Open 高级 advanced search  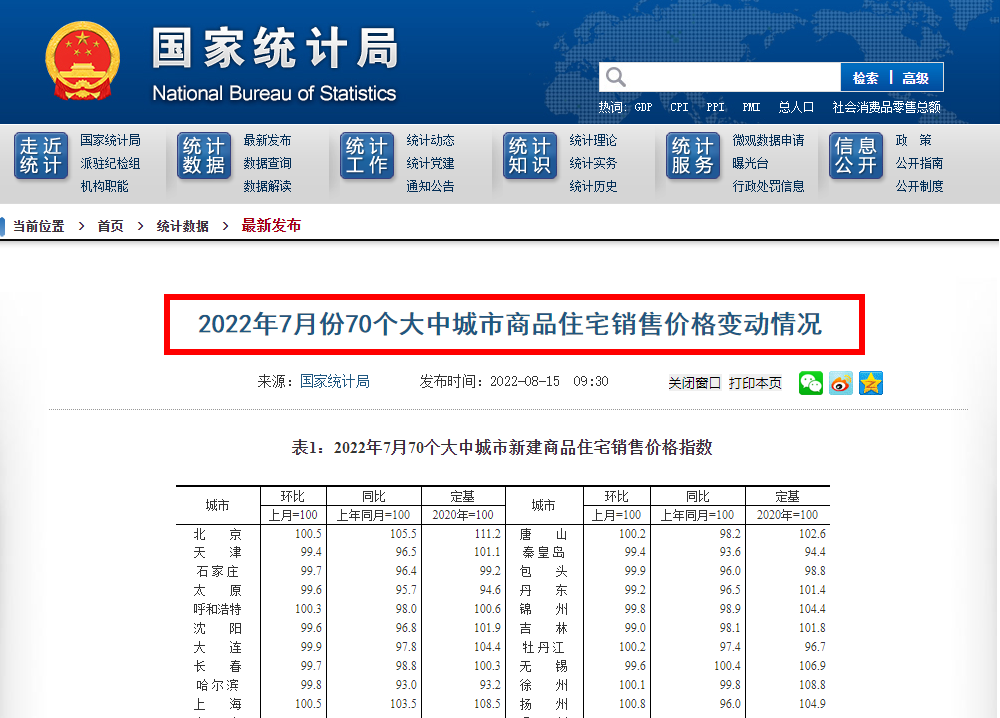click(x=916, y=78)
